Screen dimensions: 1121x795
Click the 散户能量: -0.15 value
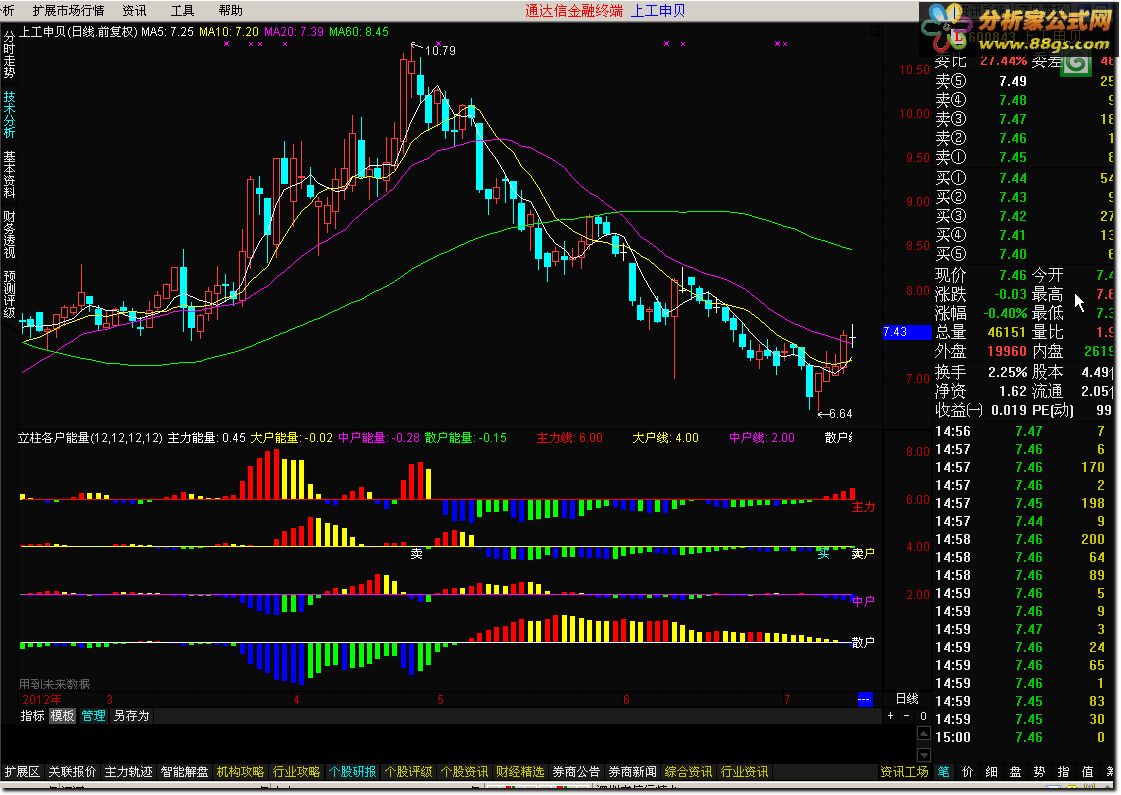pyautogui.click(x=465, y=438)
